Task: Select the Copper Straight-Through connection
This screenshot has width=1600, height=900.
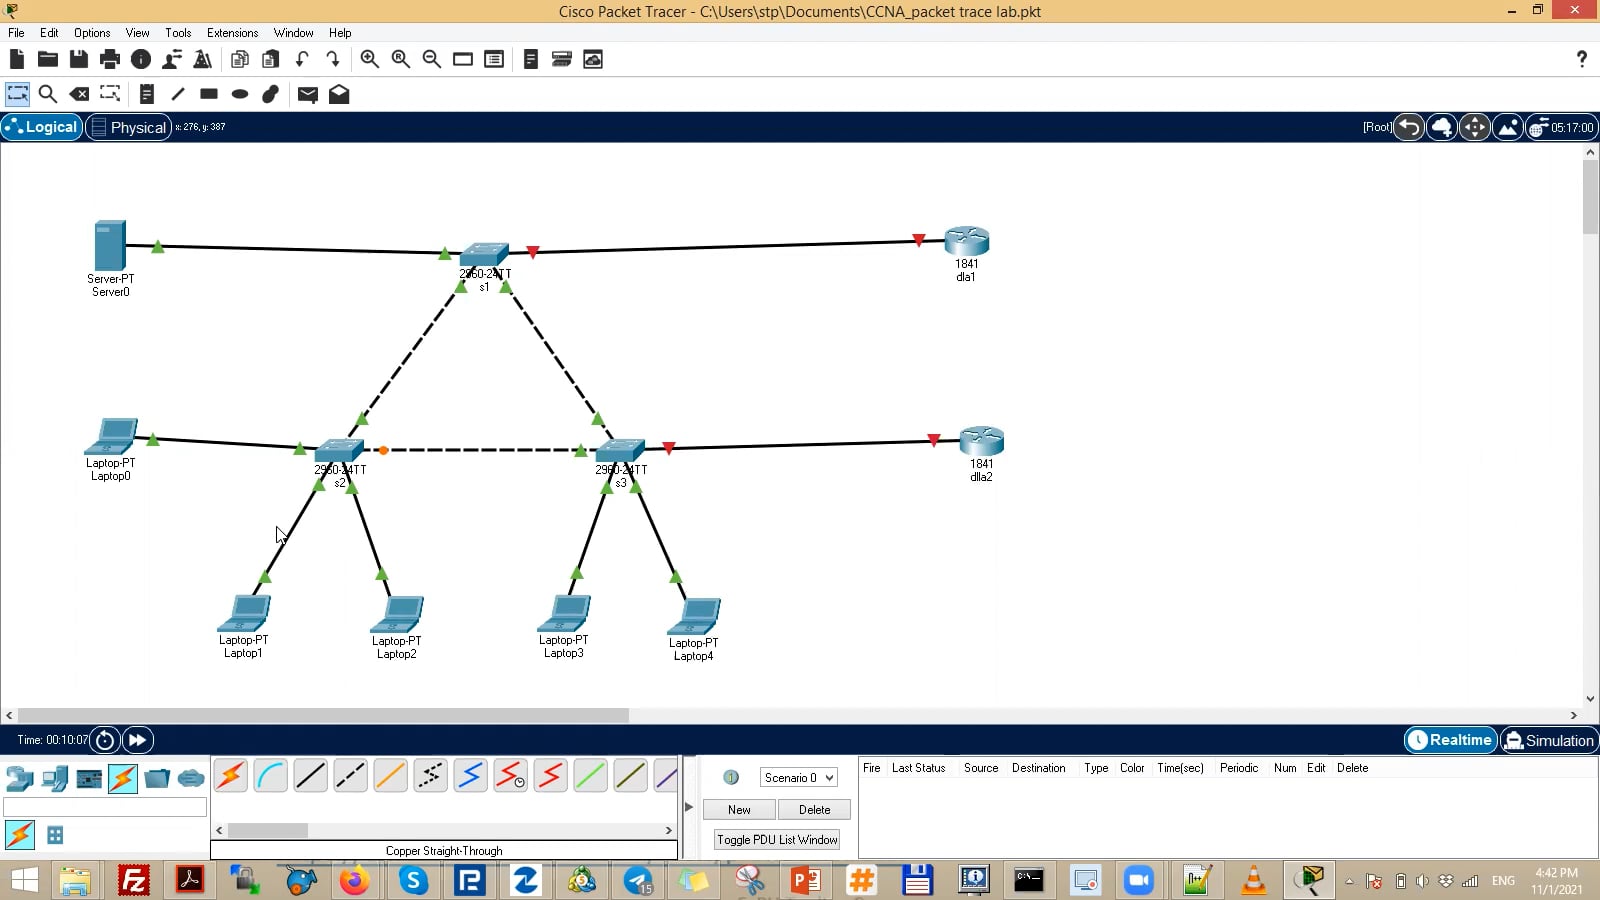Action: 310,775
